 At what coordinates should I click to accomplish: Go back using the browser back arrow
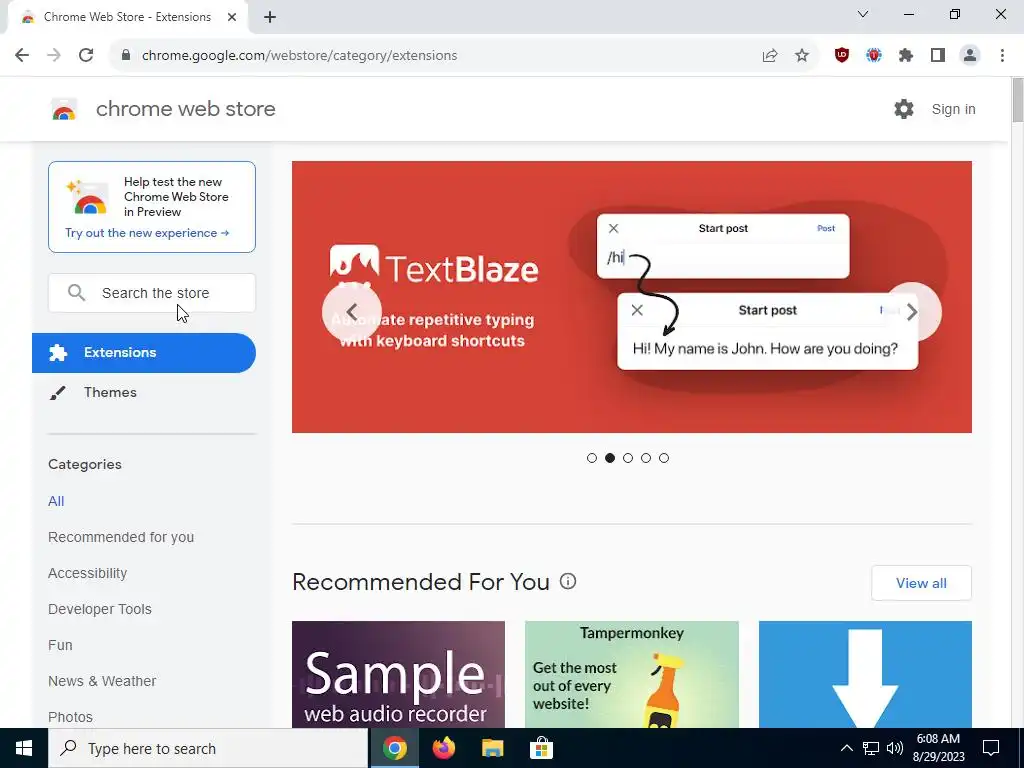click(x=22, y=56)
